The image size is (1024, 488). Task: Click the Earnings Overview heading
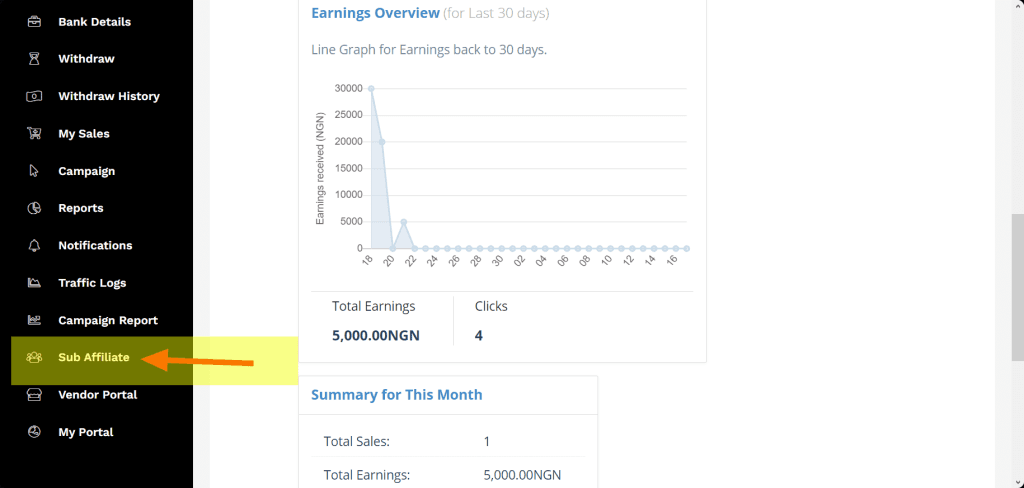coord(375,13)
